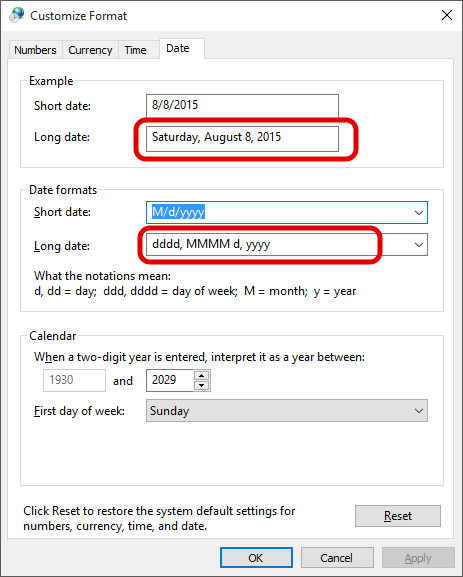Open the Currency tab
Screen dimensions: 463x577
(x=90, y=50)
